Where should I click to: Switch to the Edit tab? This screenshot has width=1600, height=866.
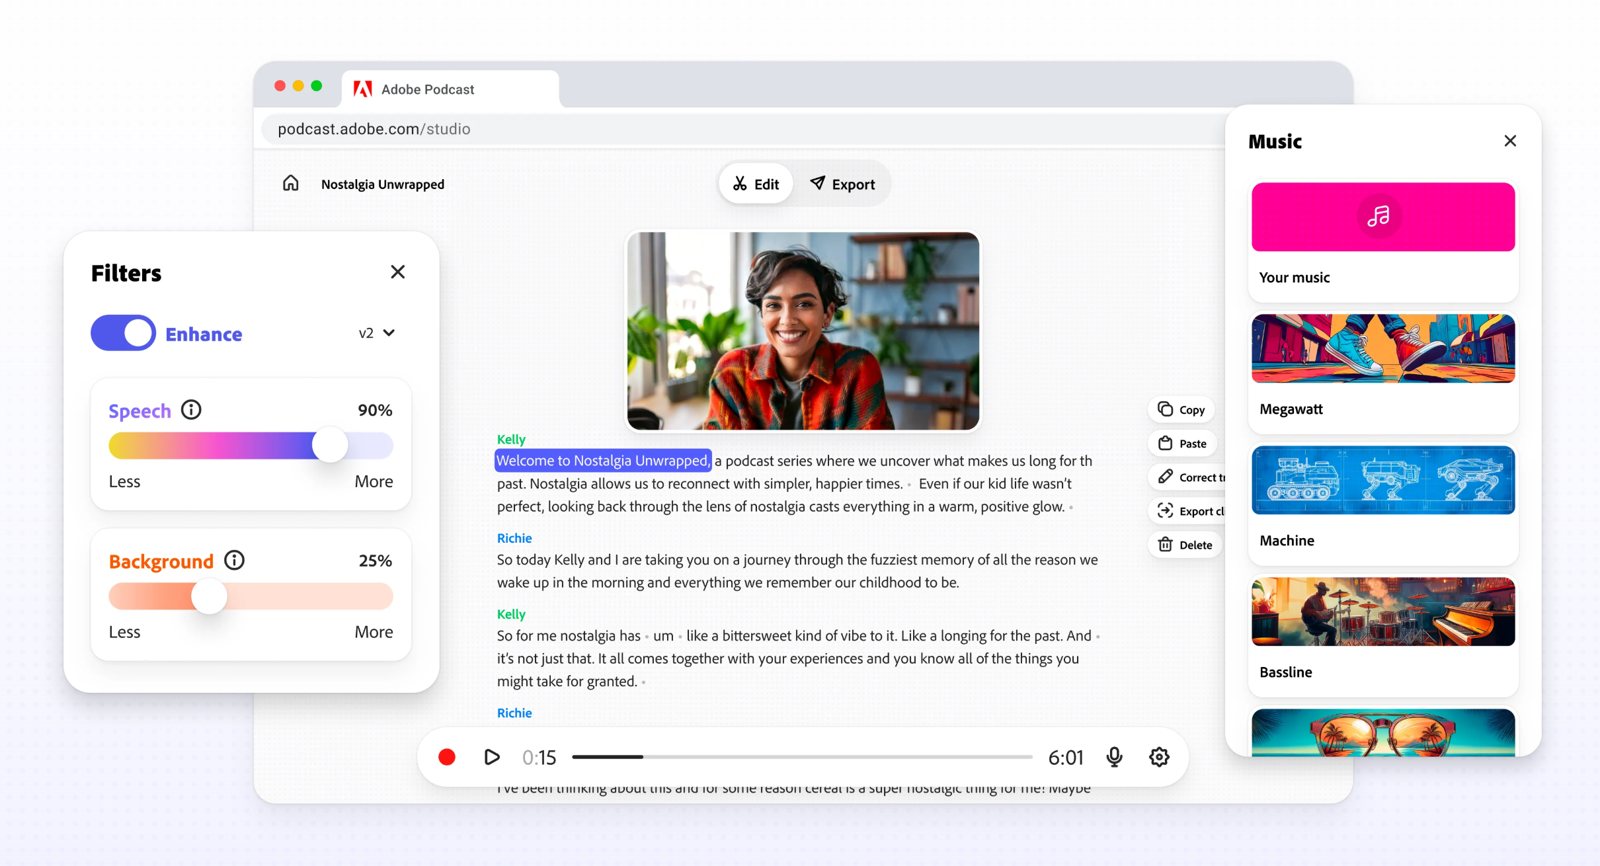[756, 184]
